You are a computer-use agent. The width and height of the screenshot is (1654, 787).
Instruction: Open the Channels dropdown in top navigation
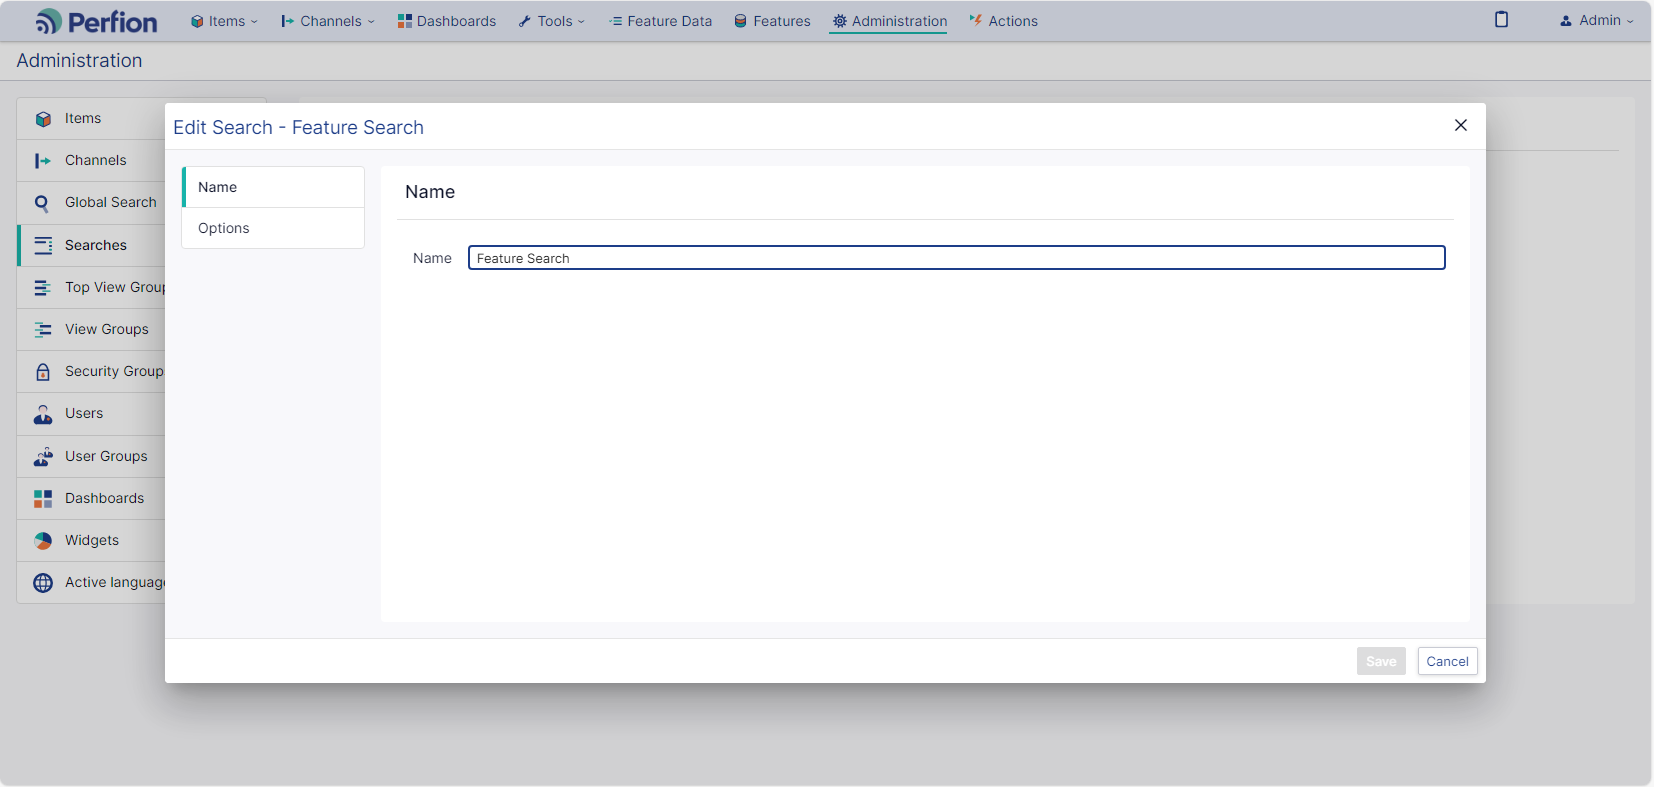click(328, 21)
